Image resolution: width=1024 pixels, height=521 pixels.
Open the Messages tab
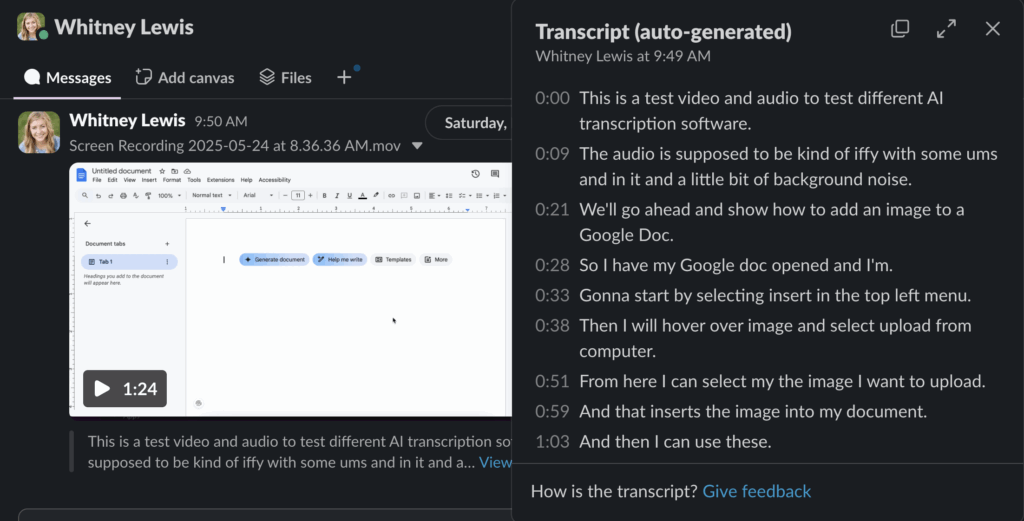(x=67, y=78)
